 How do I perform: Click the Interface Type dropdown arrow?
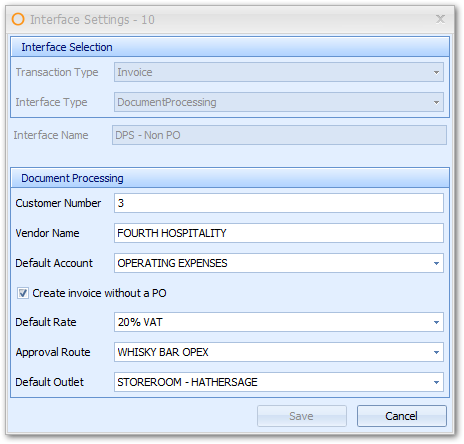pyautogui.click(x=436, y=102)
